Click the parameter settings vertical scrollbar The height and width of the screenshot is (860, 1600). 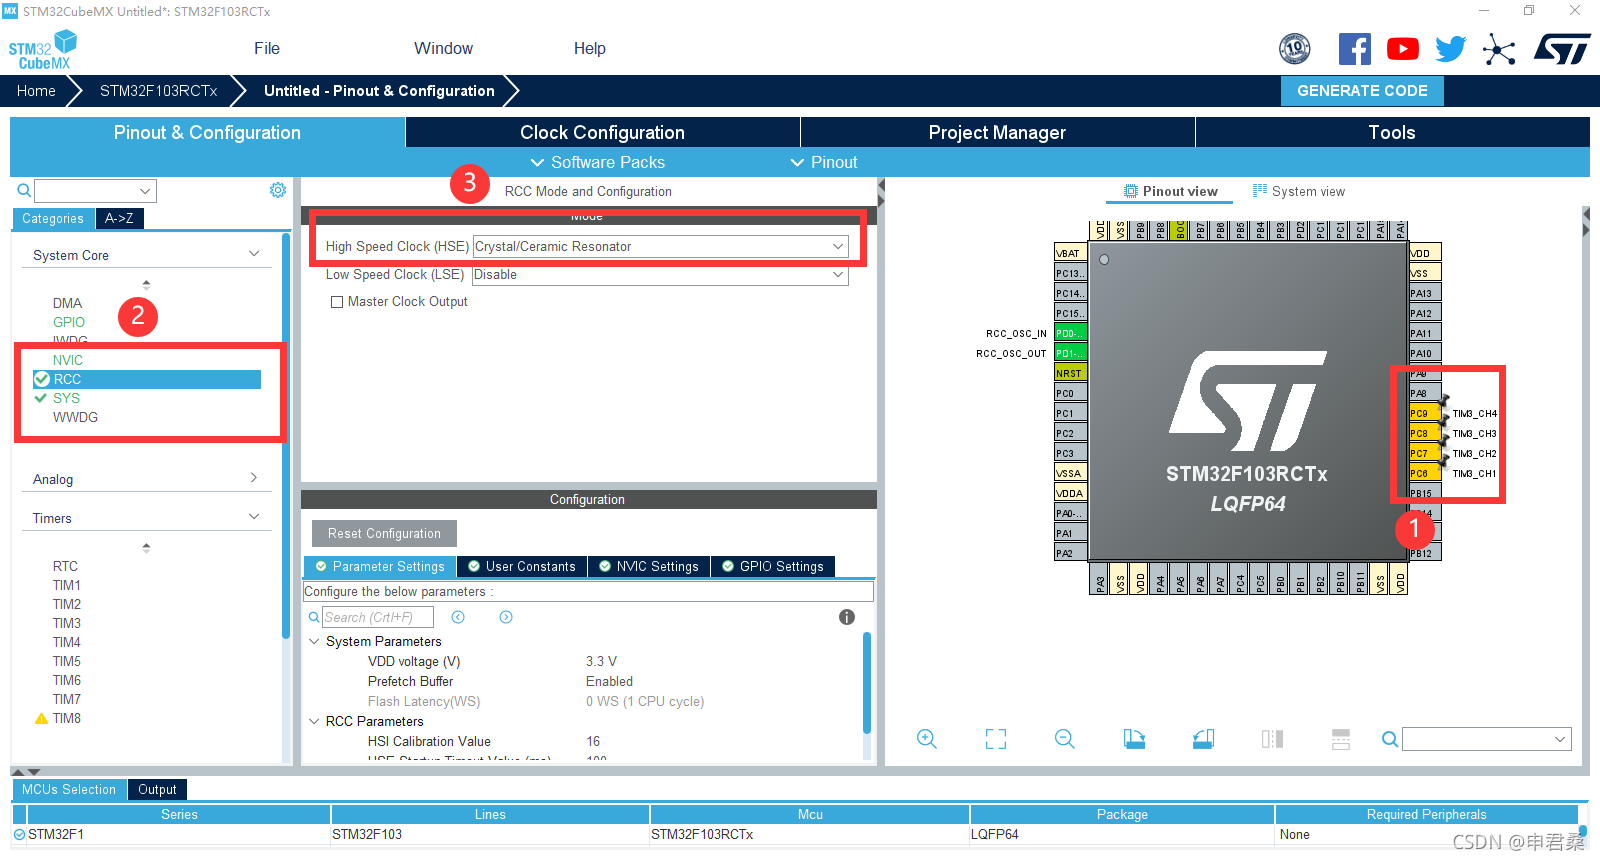tap(867, 684)
